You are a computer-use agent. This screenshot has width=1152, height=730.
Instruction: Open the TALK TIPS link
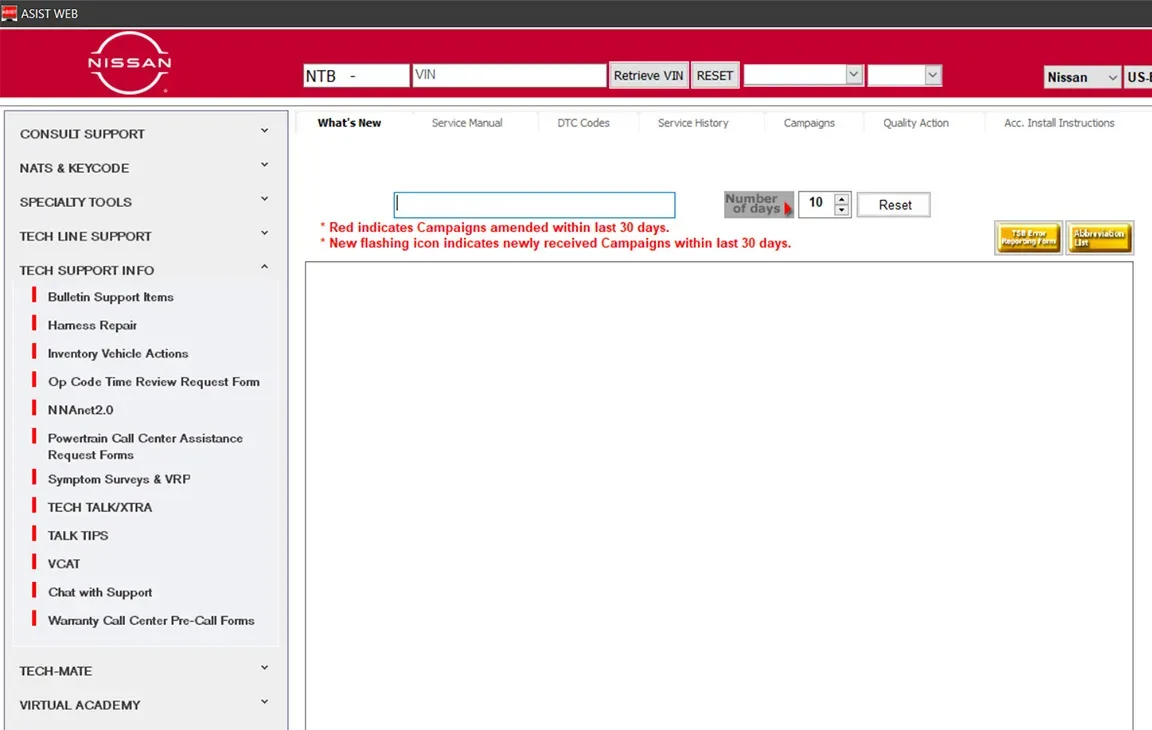coord(77,535)
